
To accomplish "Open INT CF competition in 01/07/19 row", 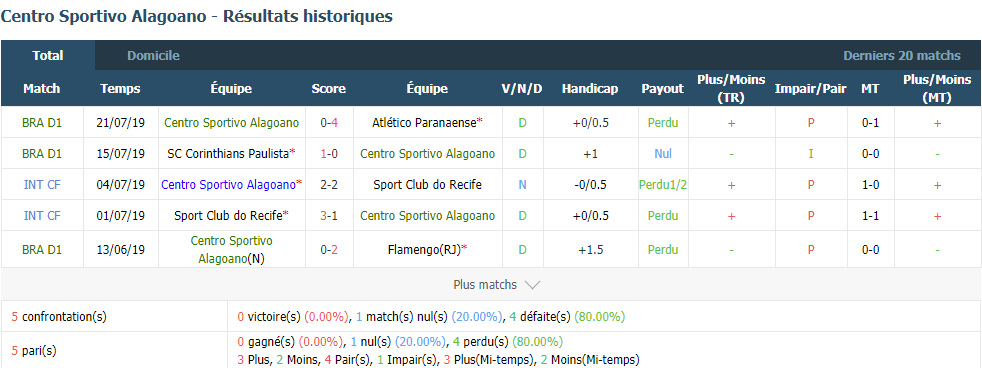I will [x=41, y=215].
